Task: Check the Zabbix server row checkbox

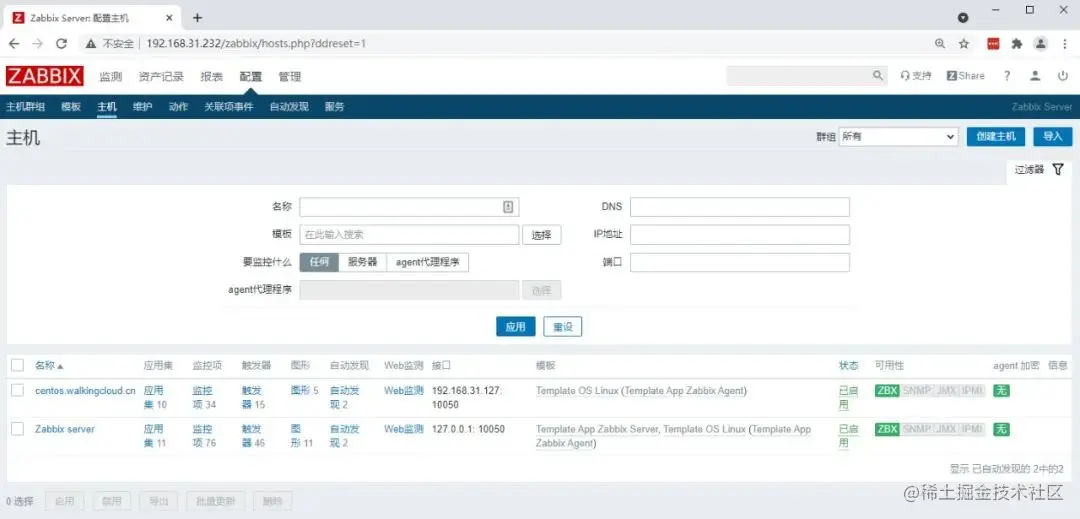Action: click(x=18, y=429)
